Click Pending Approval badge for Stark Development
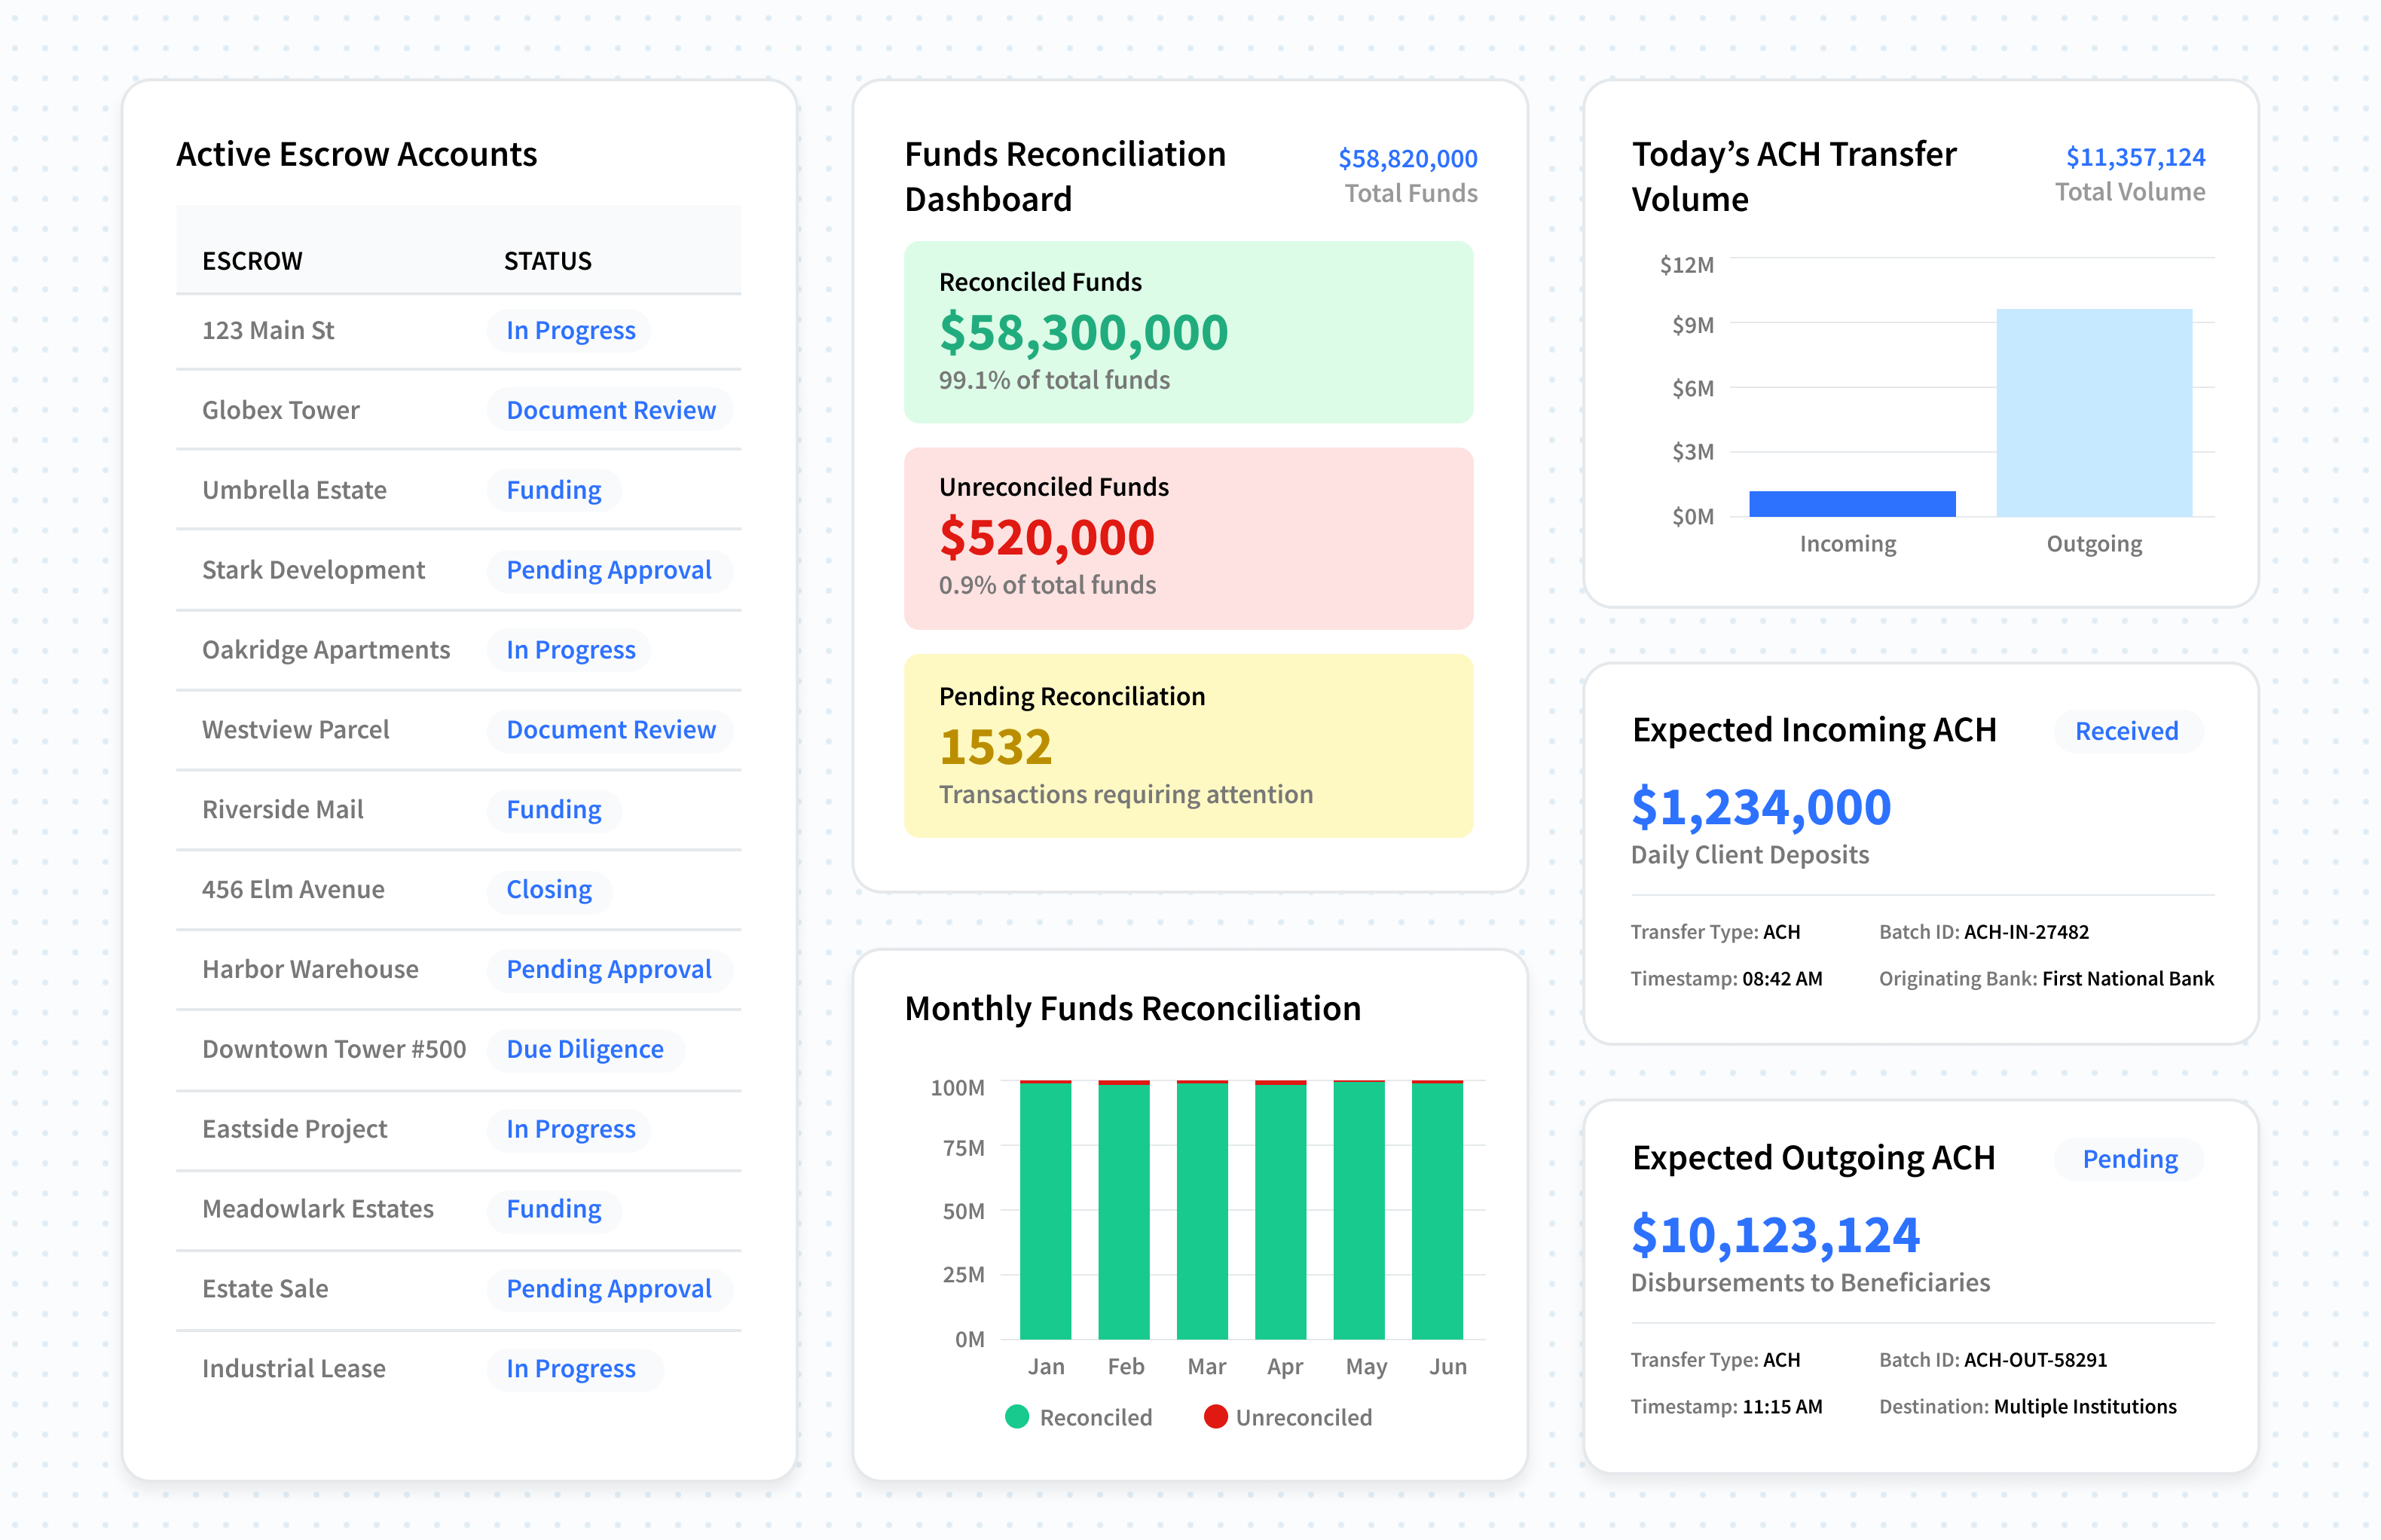2381x1540 pixels. click(x=609, y=571)
